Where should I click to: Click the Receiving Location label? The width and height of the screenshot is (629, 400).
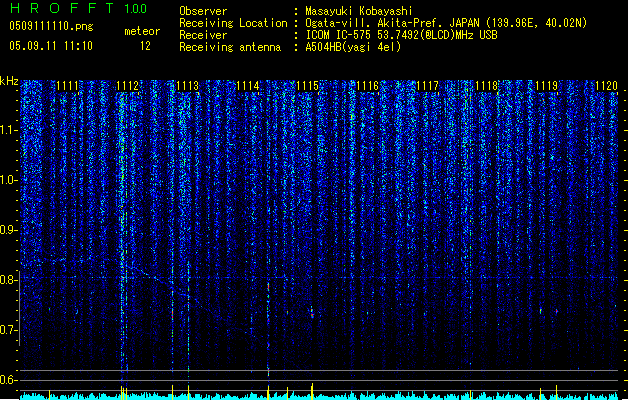(x=233, y=23)
